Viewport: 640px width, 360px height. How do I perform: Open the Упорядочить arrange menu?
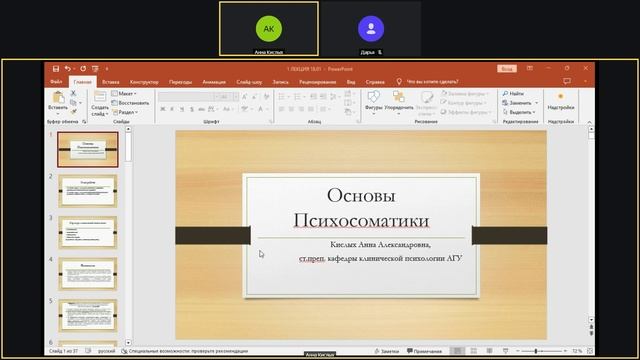pos(399,102)
